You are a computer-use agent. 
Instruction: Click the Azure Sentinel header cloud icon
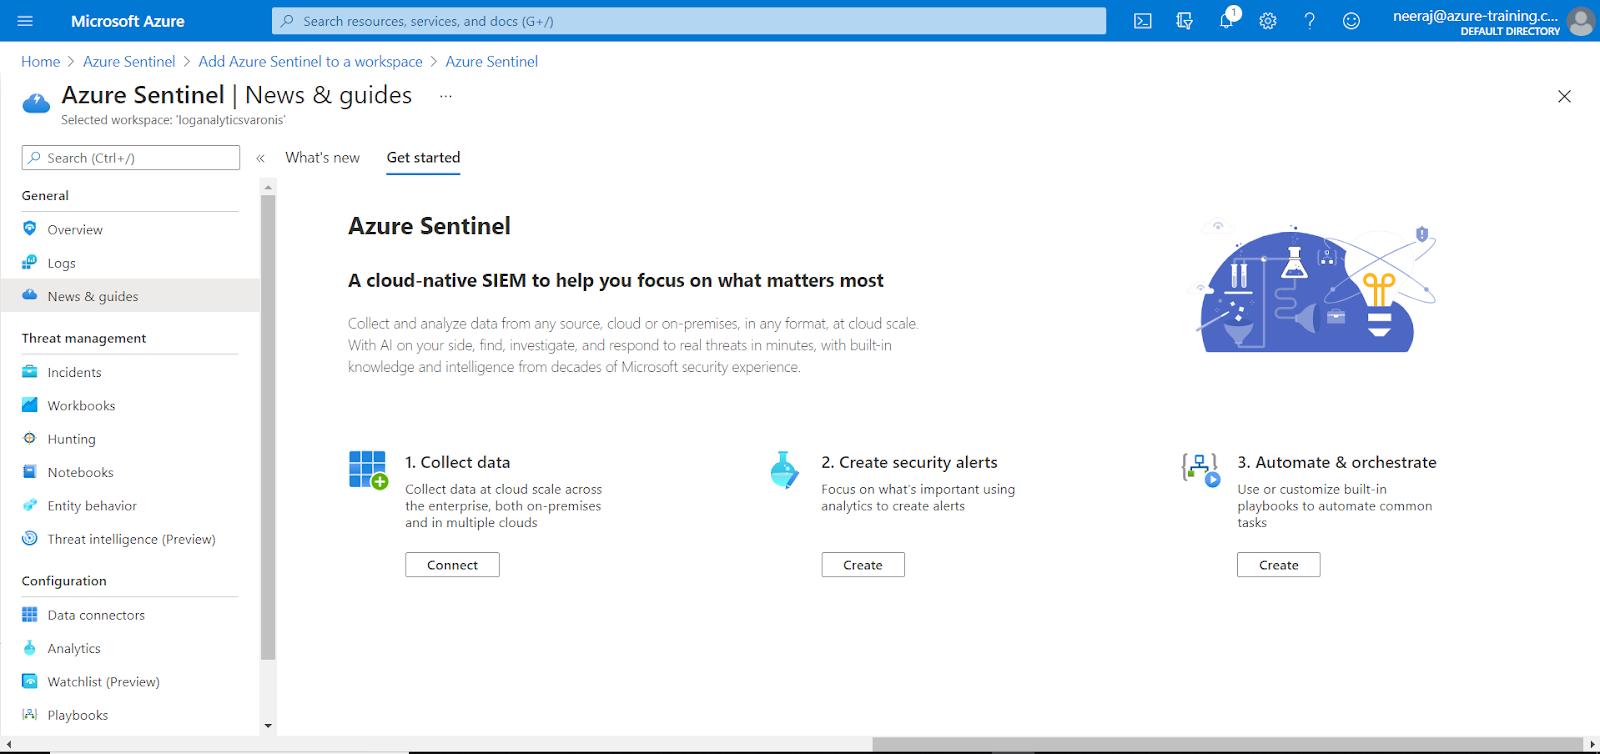[36, 103]
